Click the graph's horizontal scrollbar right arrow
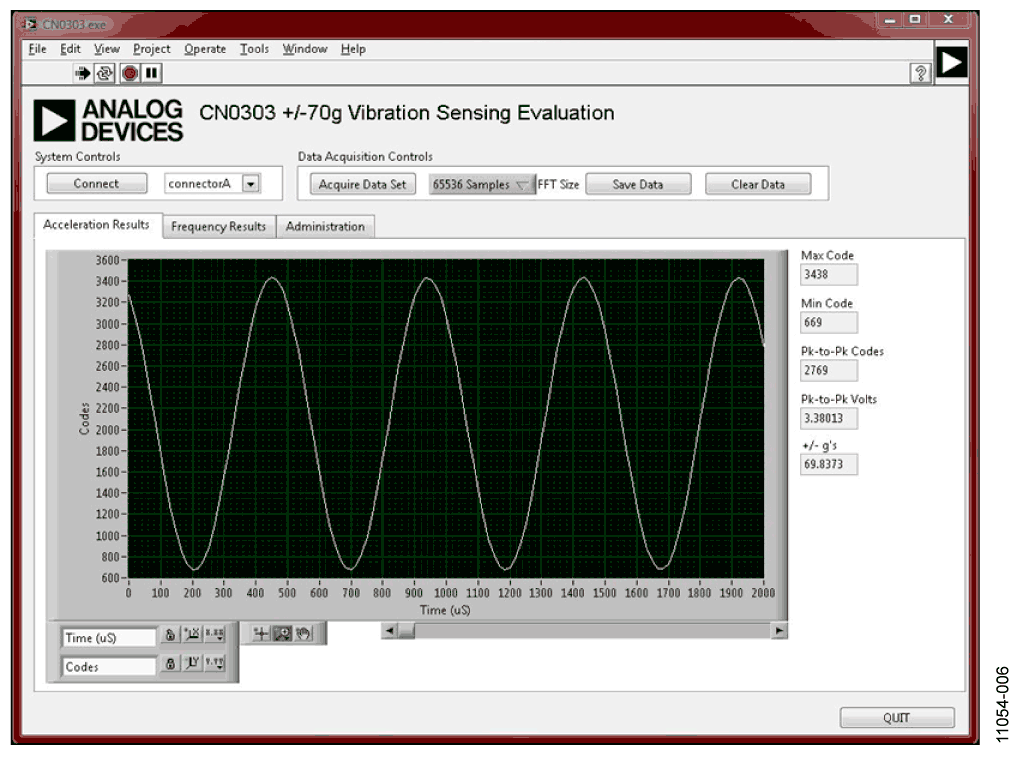The width and height of the screenshot is (1024, 758). (778, 630)
